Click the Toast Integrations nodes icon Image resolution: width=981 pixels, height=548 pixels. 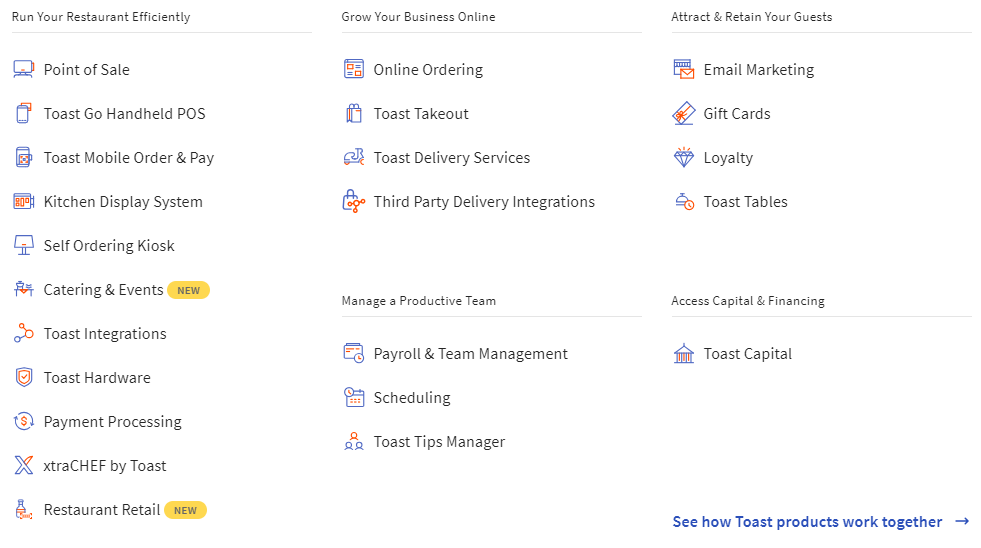coord(24,333)
